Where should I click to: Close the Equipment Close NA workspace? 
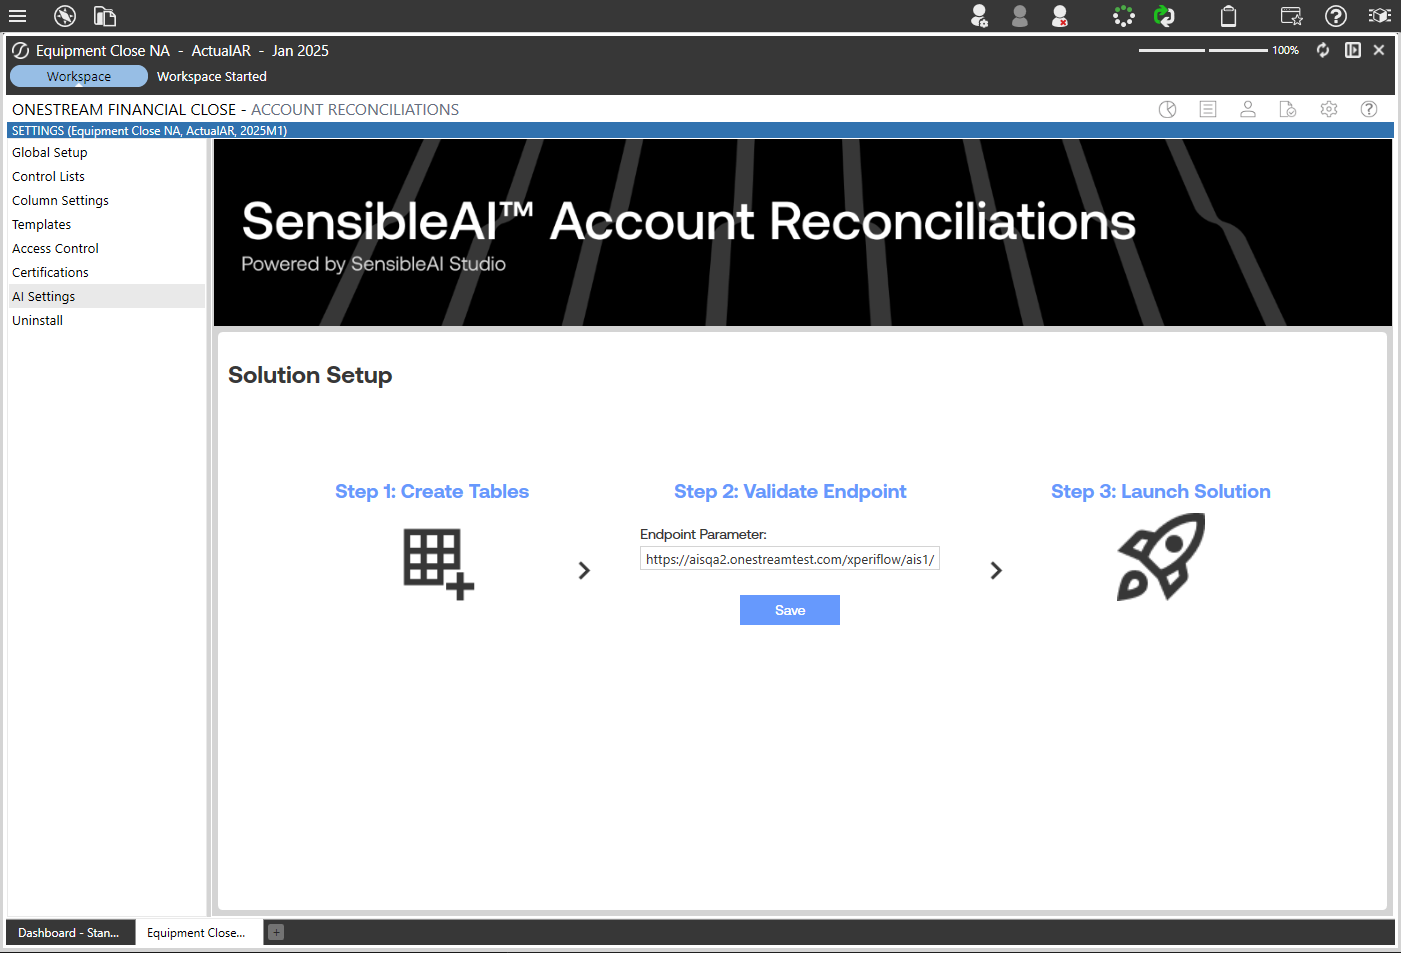1379,50
